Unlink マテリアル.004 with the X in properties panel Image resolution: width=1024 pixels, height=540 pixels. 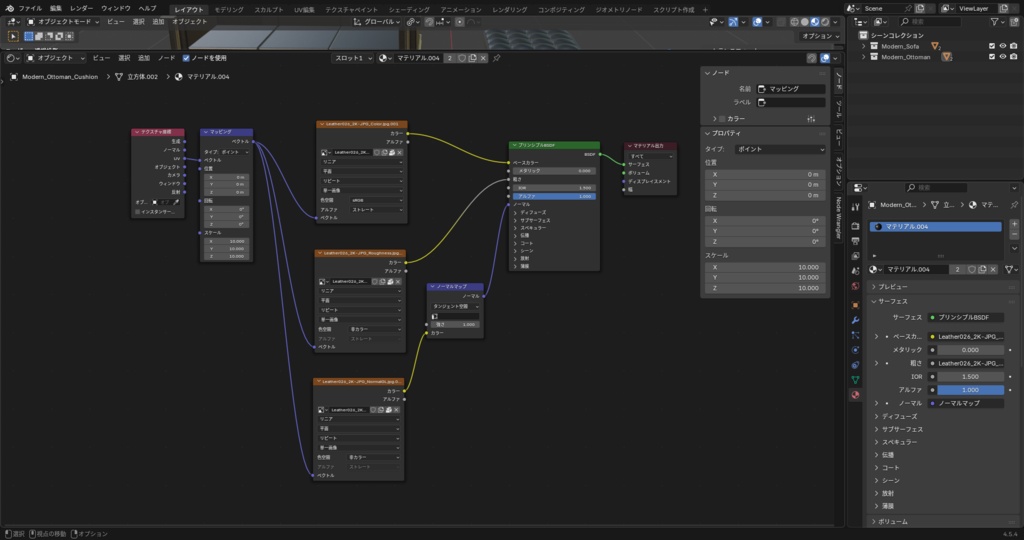tap(993, 269)
